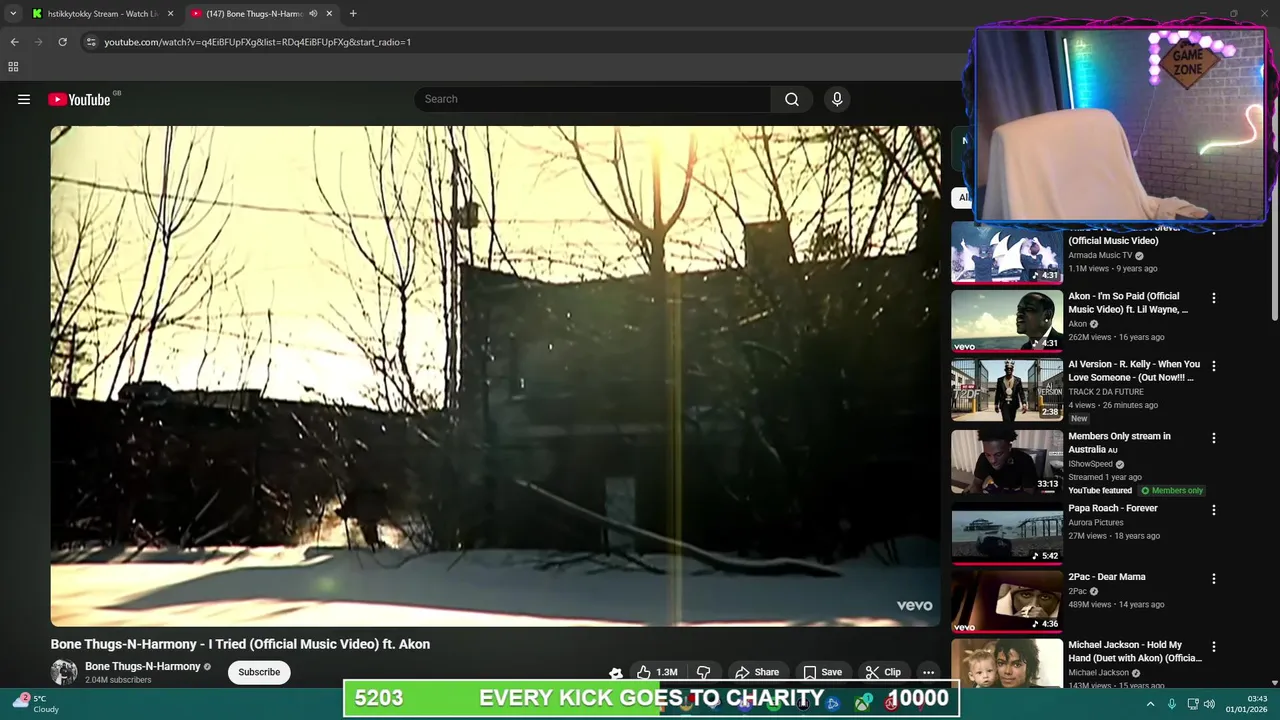
Task: Open site information icon in address bar
Action: [91, 42]
